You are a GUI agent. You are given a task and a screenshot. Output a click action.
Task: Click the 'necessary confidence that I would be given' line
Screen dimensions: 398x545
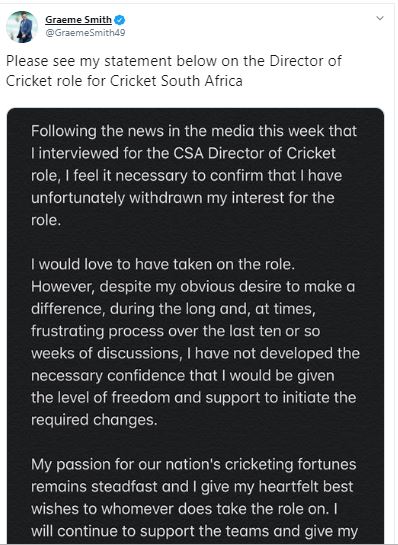(183, 376)
